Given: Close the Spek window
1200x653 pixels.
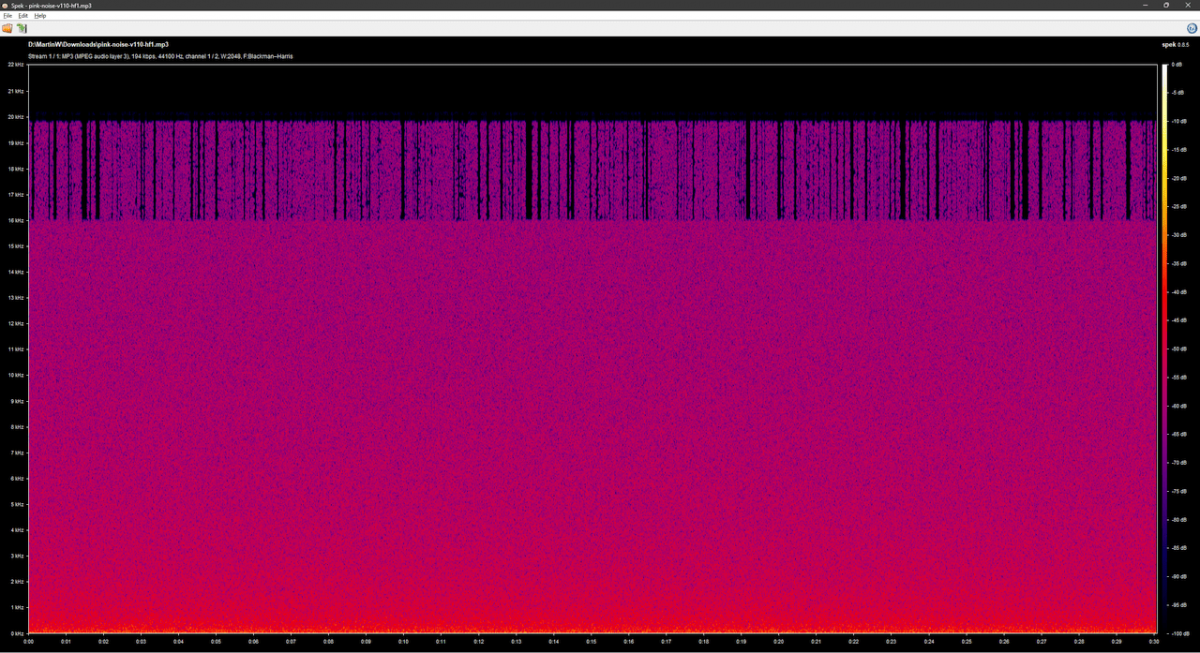Looking at the screenshot, I should tap(1189, 5).
